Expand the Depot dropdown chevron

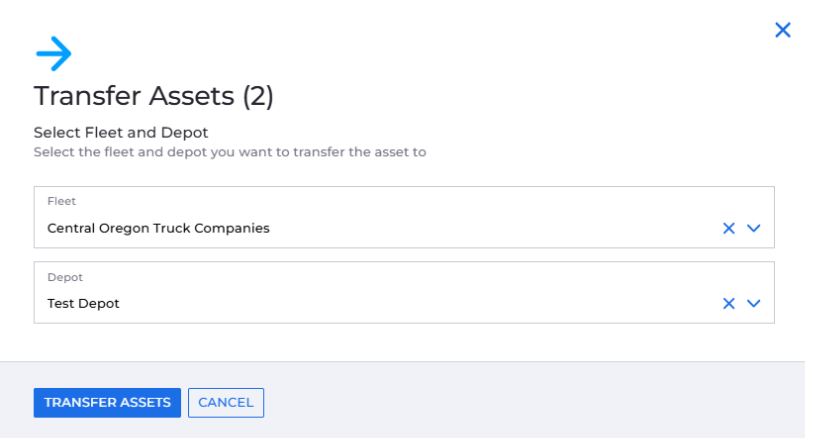pyautogui.click(x=753, y=303)
